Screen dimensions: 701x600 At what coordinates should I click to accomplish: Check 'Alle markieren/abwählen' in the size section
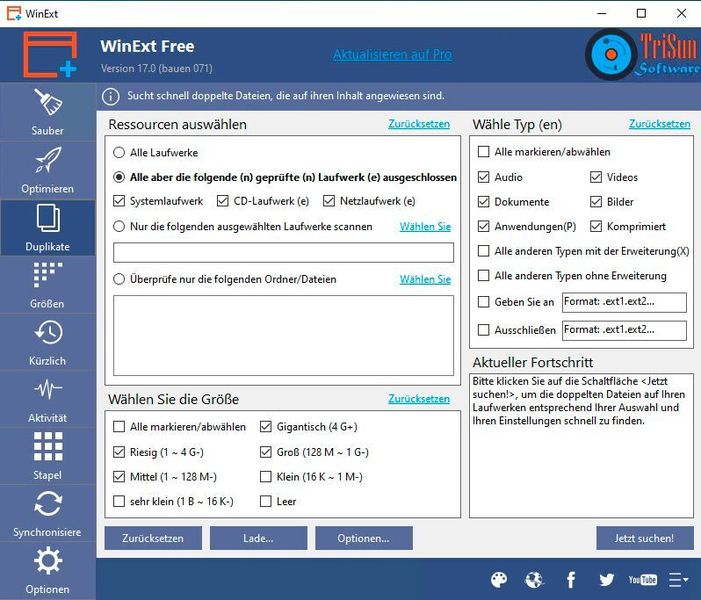point(119,427)
